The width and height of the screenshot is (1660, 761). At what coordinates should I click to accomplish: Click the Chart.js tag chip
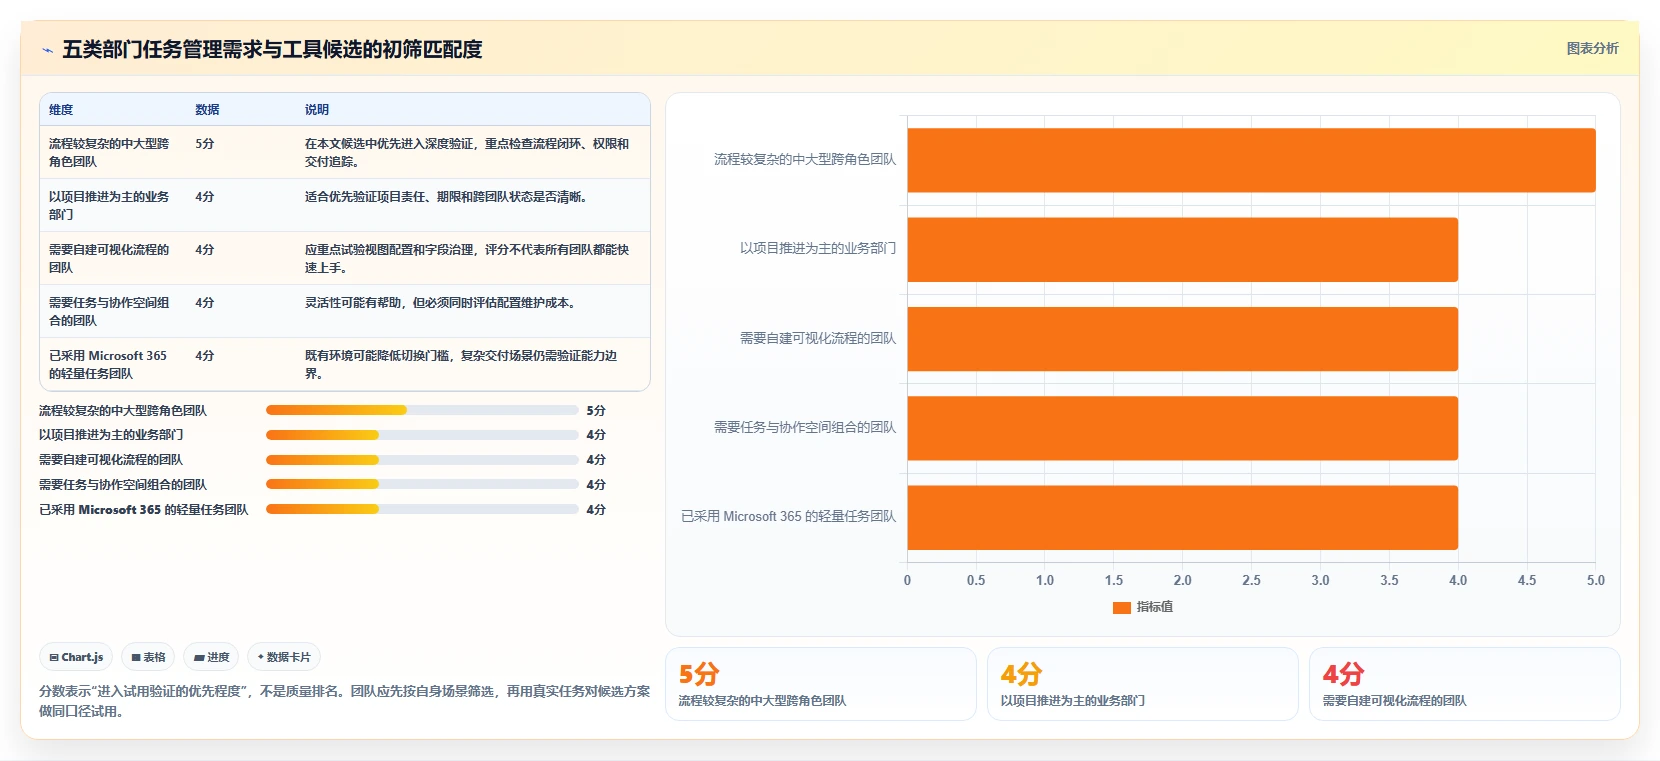(76, 657)
